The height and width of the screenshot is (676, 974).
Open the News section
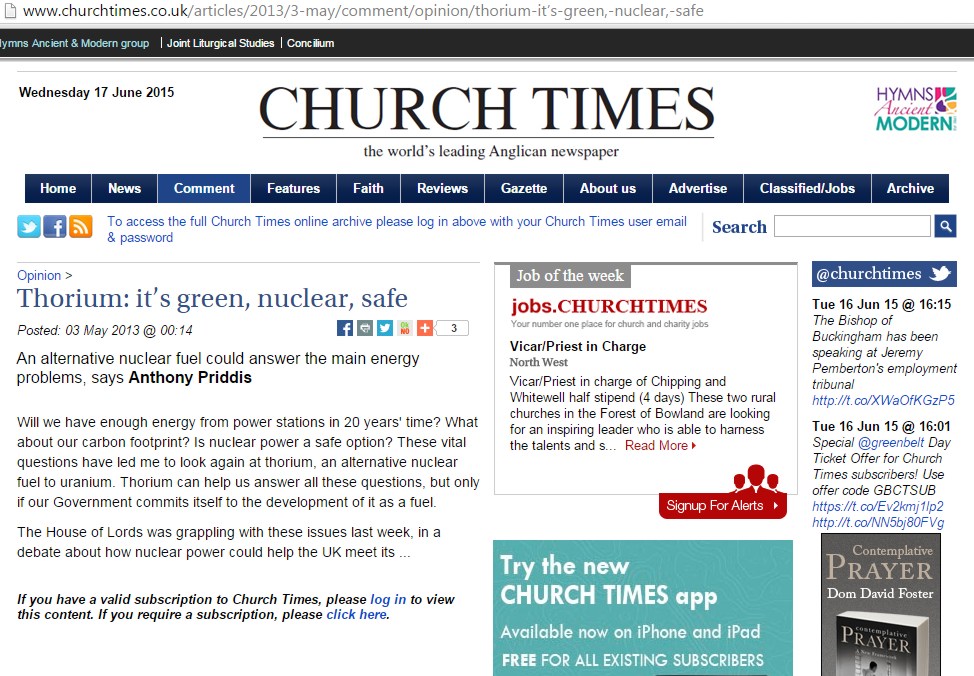[124, 188]
